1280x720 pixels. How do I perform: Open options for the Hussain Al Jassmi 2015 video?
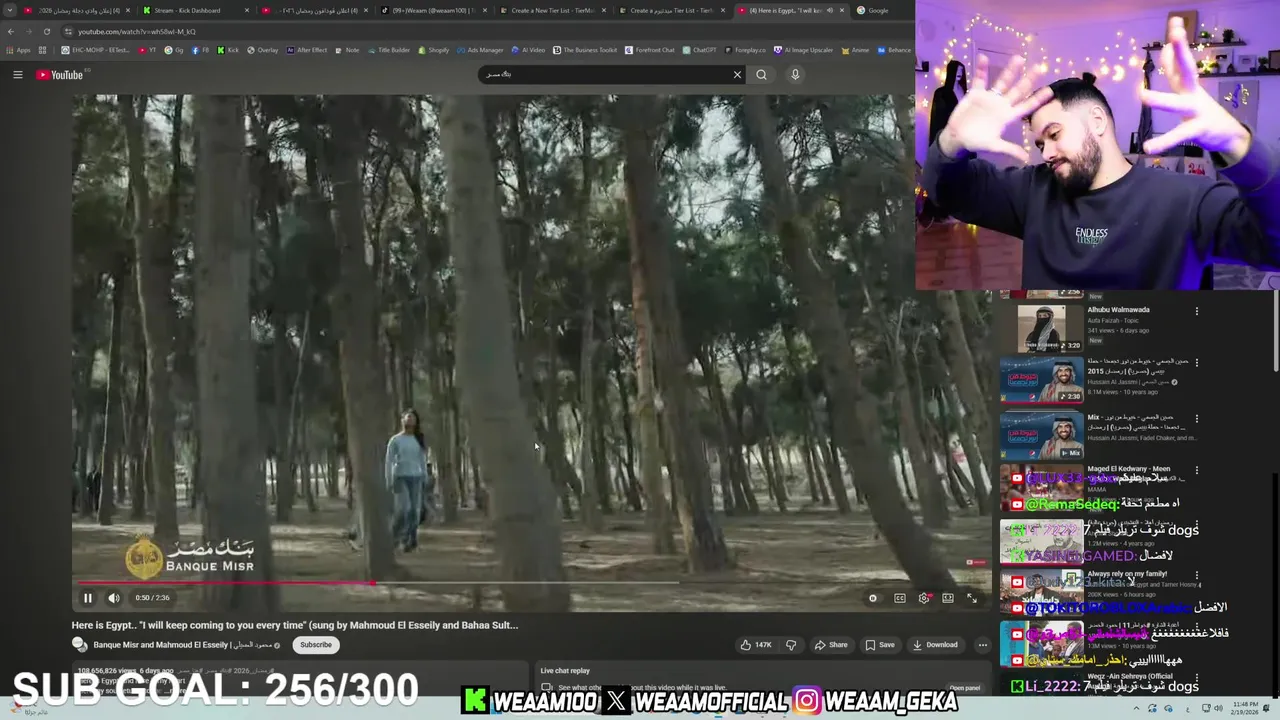[x=1196, y=363]
